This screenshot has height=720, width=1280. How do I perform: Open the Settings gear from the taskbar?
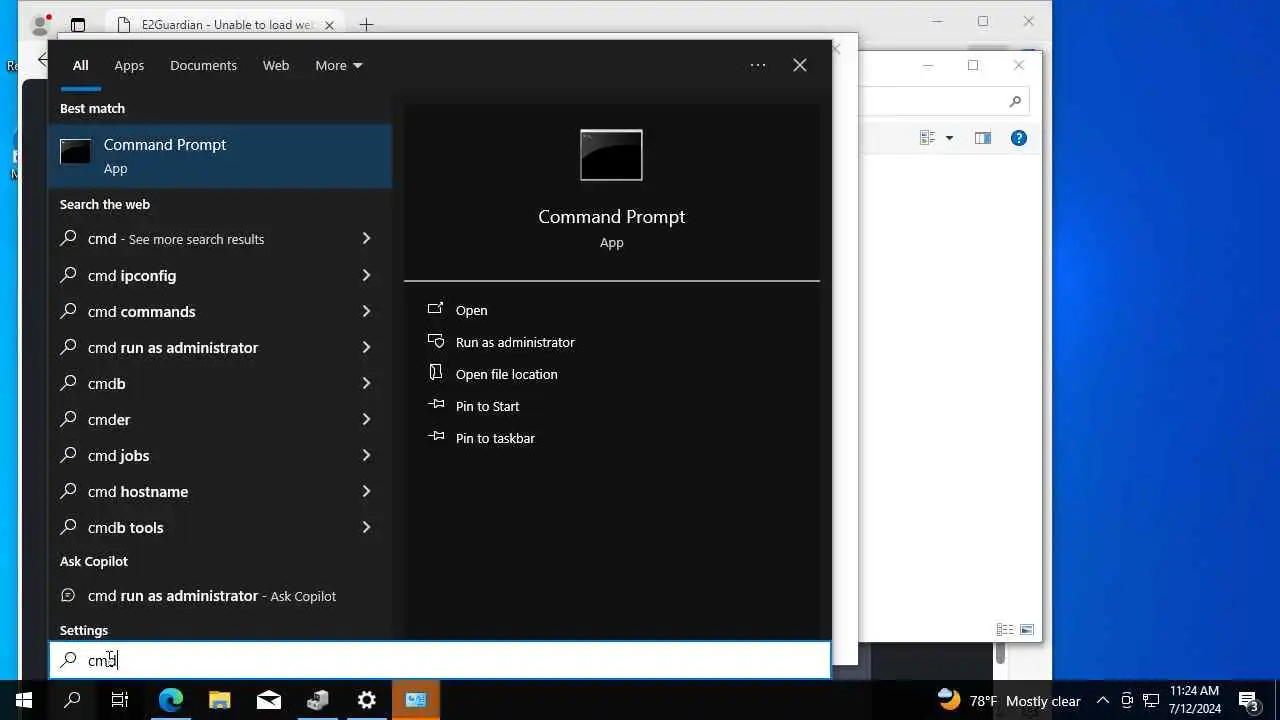[367, 700]
